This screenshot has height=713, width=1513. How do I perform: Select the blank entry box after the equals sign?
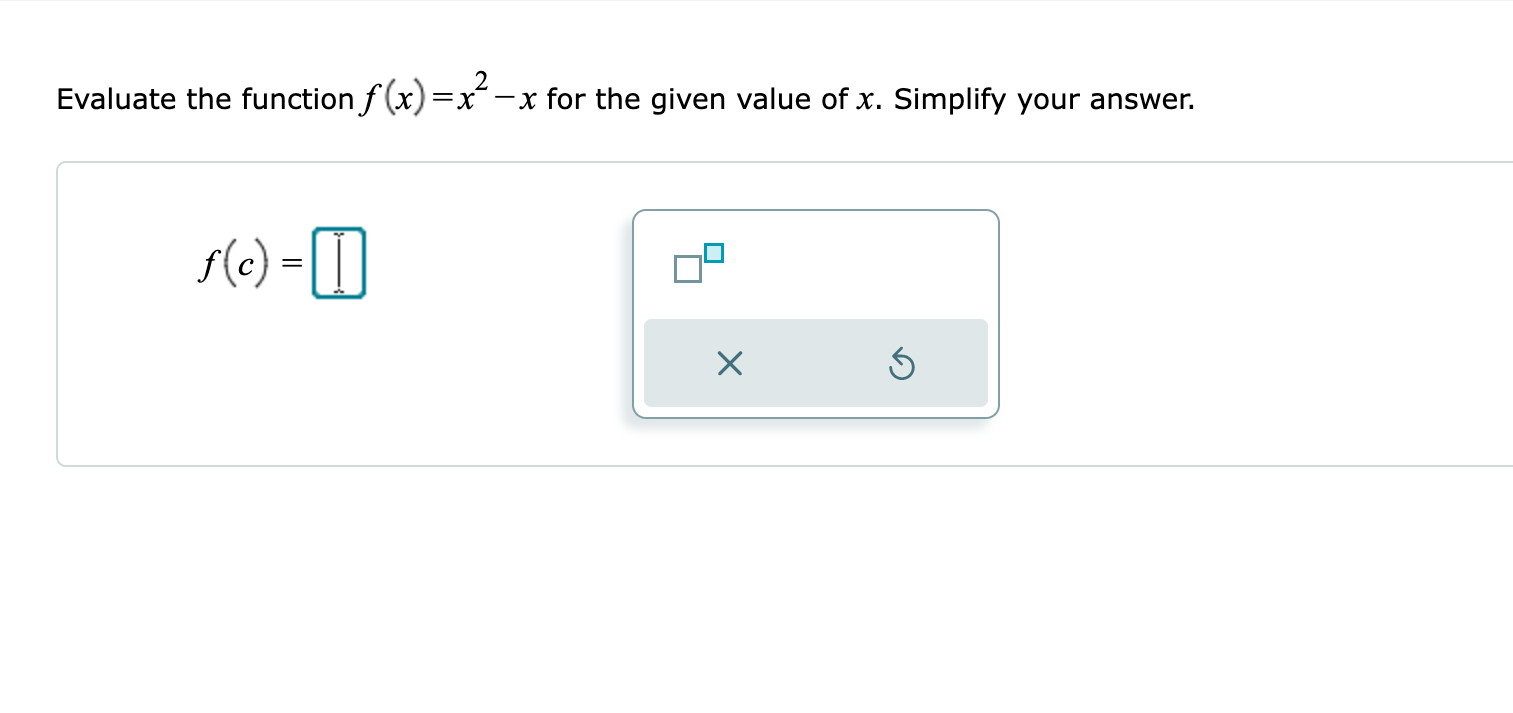tap(338, 262)
